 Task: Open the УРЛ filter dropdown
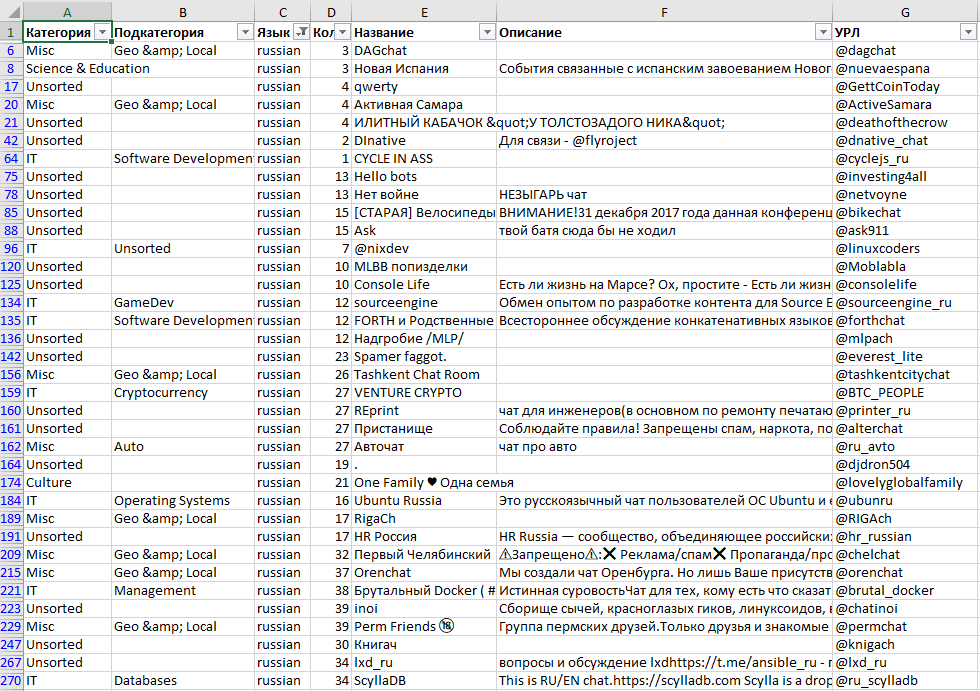point(967,32)
